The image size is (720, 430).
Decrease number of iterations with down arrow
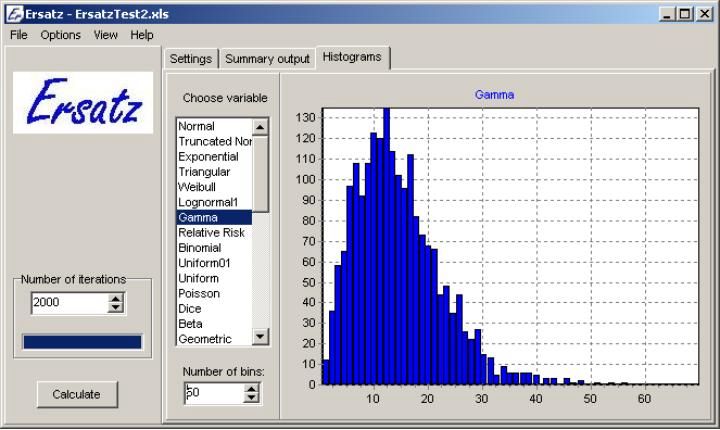[x=116, y=308]
